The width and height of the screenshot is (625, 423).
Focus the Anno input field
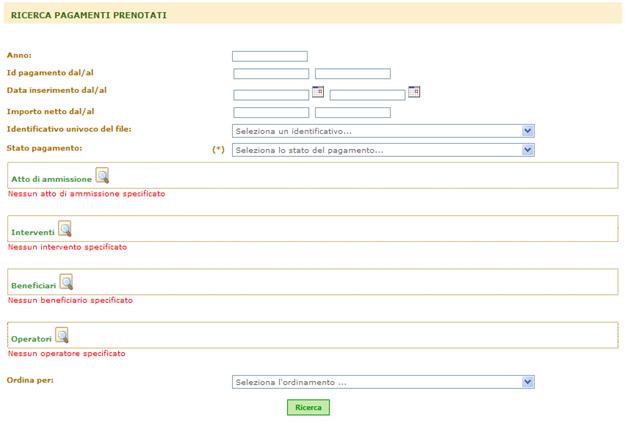coord(270,56)
